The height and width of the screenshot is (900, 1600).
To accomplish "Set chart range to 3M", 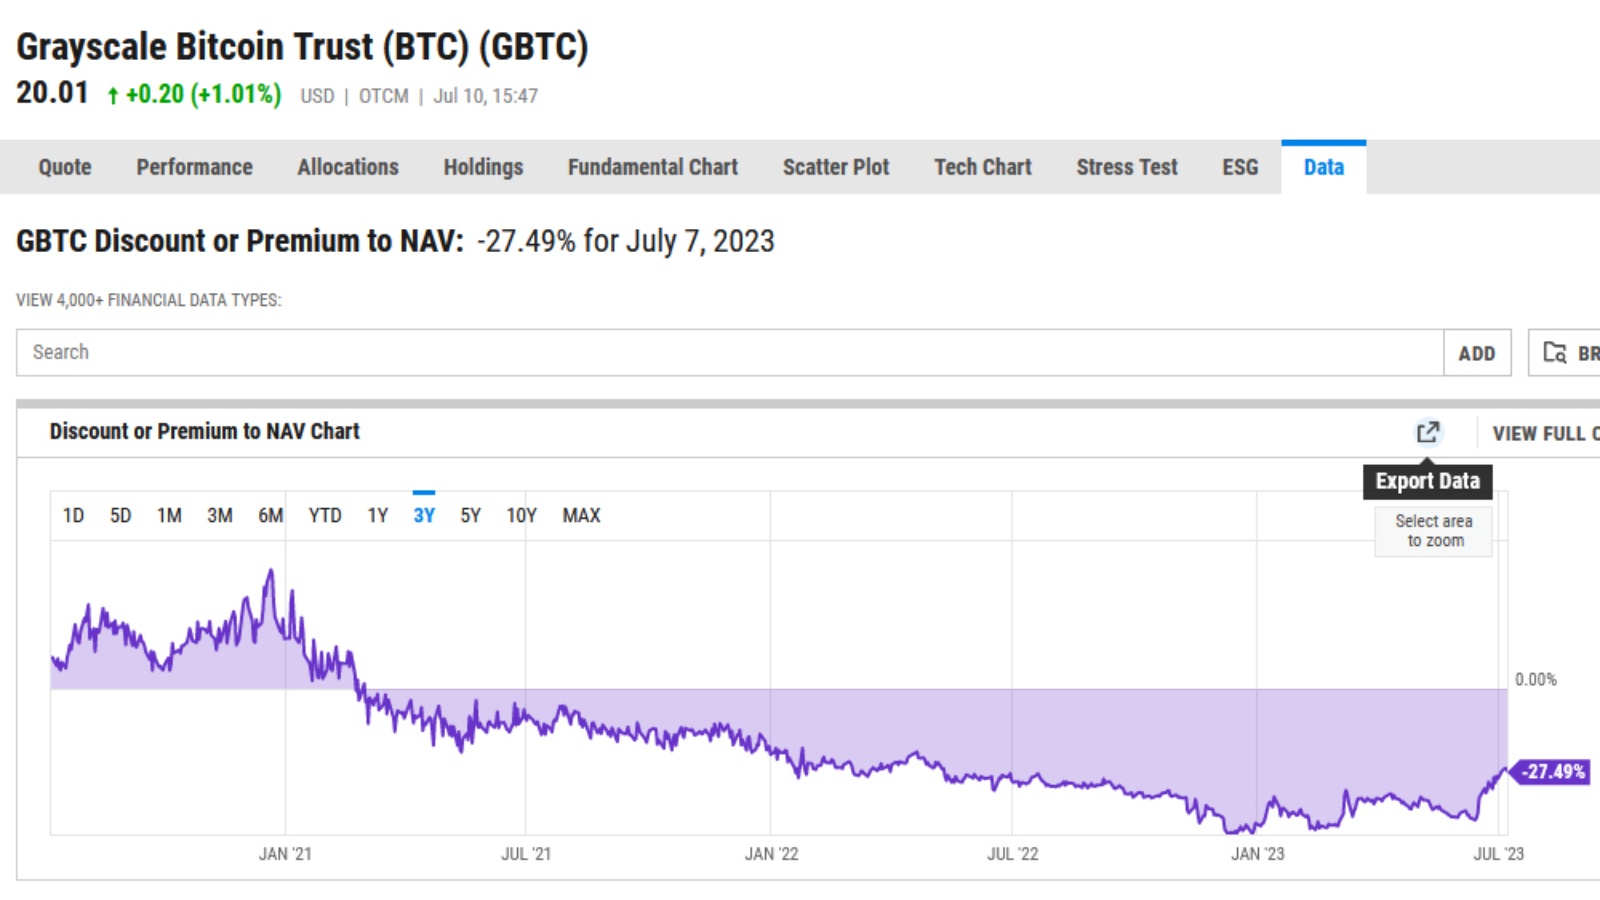I will tap(220, 515).
